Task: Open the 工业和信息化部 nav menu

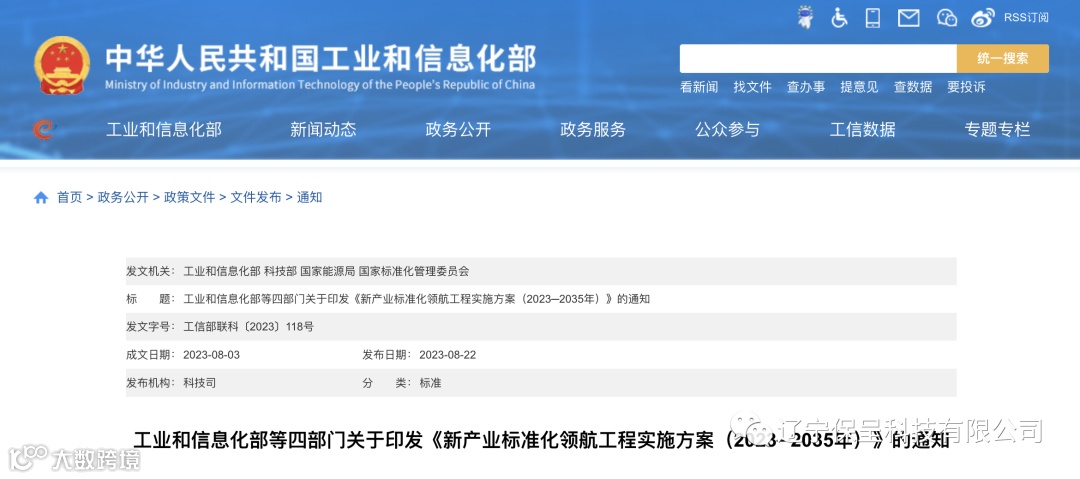Action: [164, 129]
